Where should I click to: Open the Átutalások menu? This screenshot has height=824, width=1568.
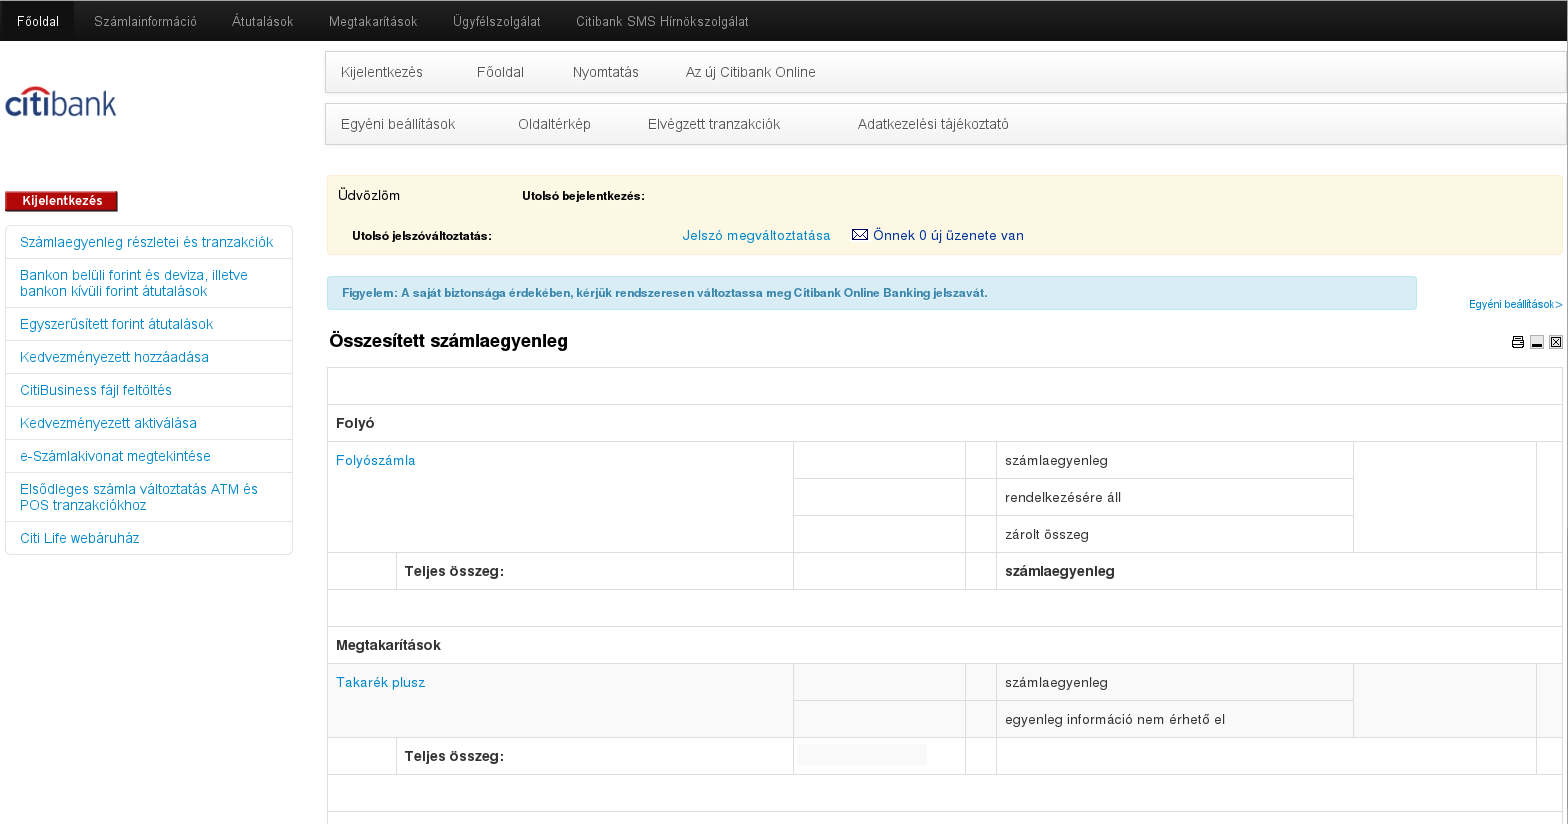click(263, 21)
